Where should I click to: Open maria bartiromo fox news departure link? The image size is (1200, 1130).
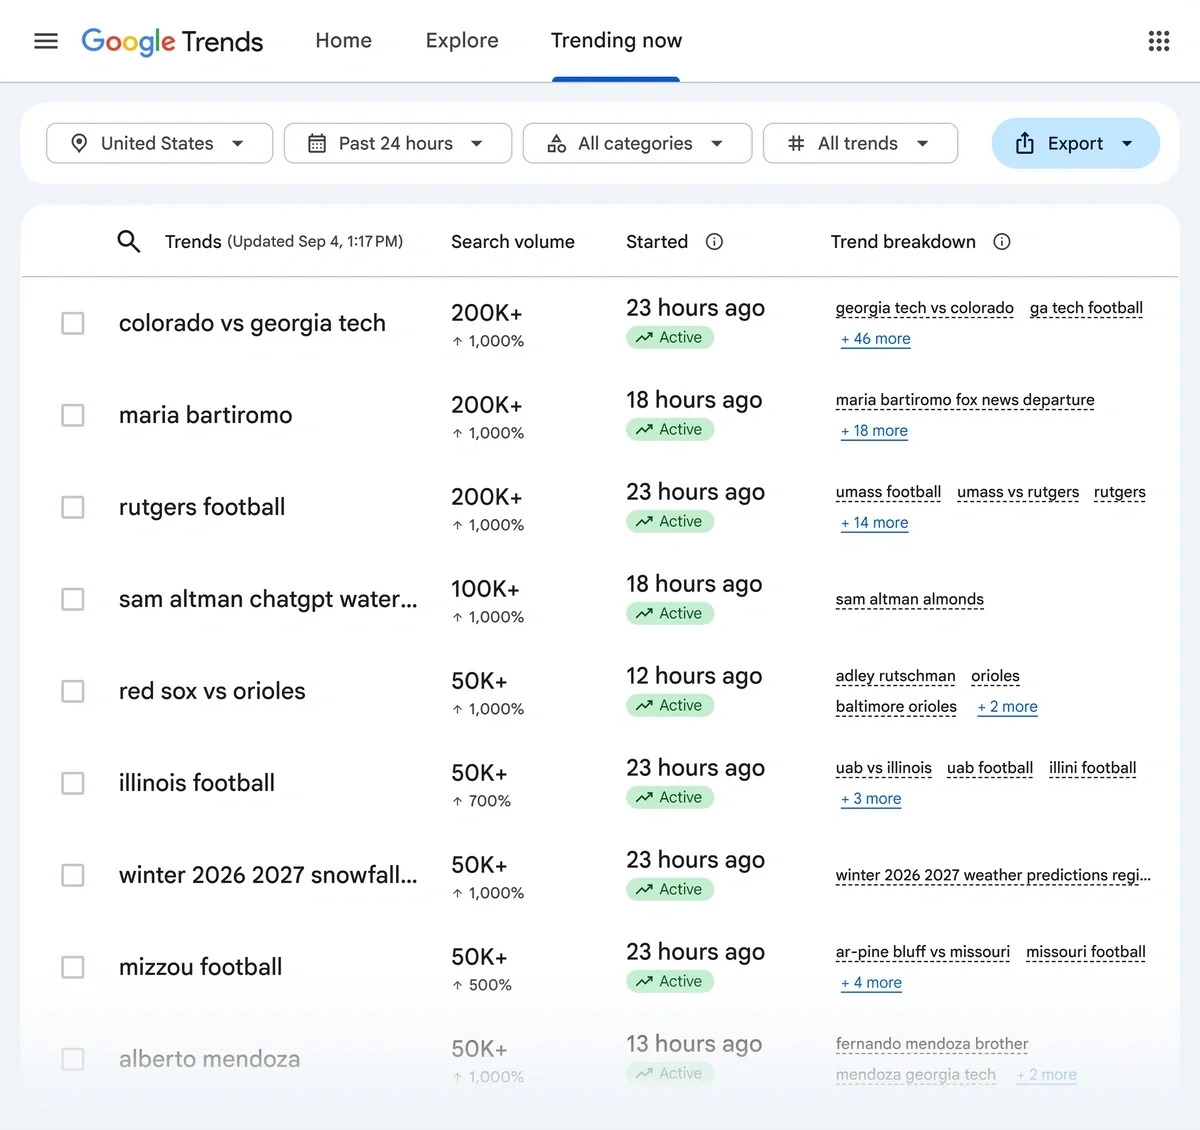point(965,400)
